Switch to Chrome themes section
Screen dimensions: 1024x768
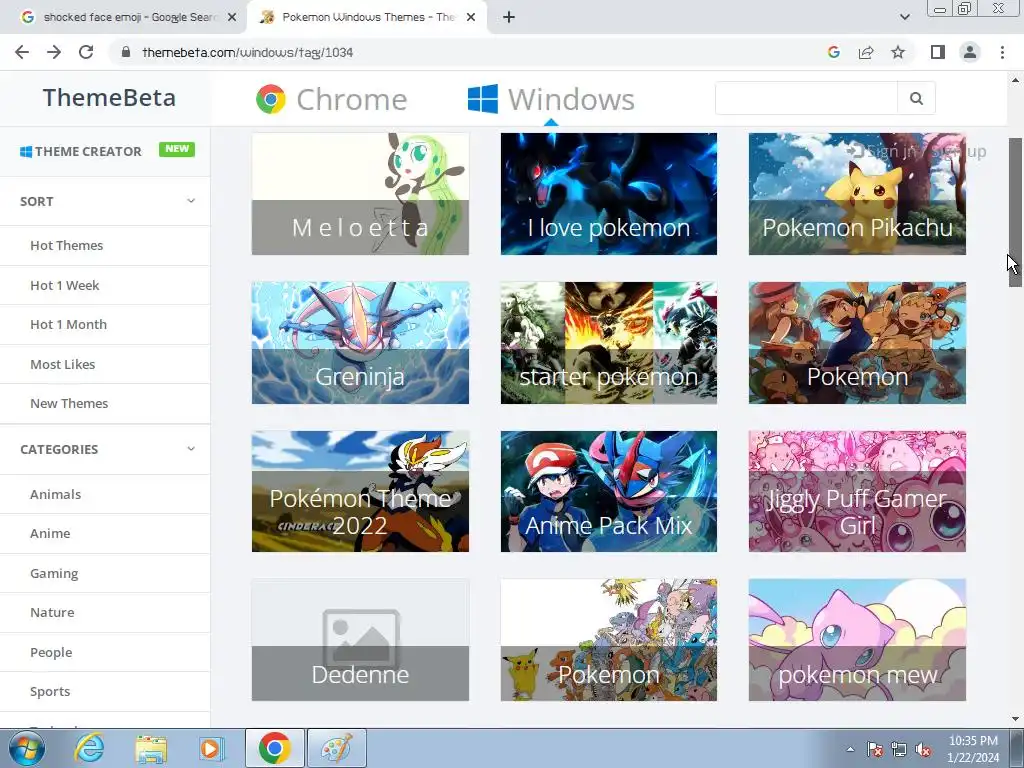332,99
